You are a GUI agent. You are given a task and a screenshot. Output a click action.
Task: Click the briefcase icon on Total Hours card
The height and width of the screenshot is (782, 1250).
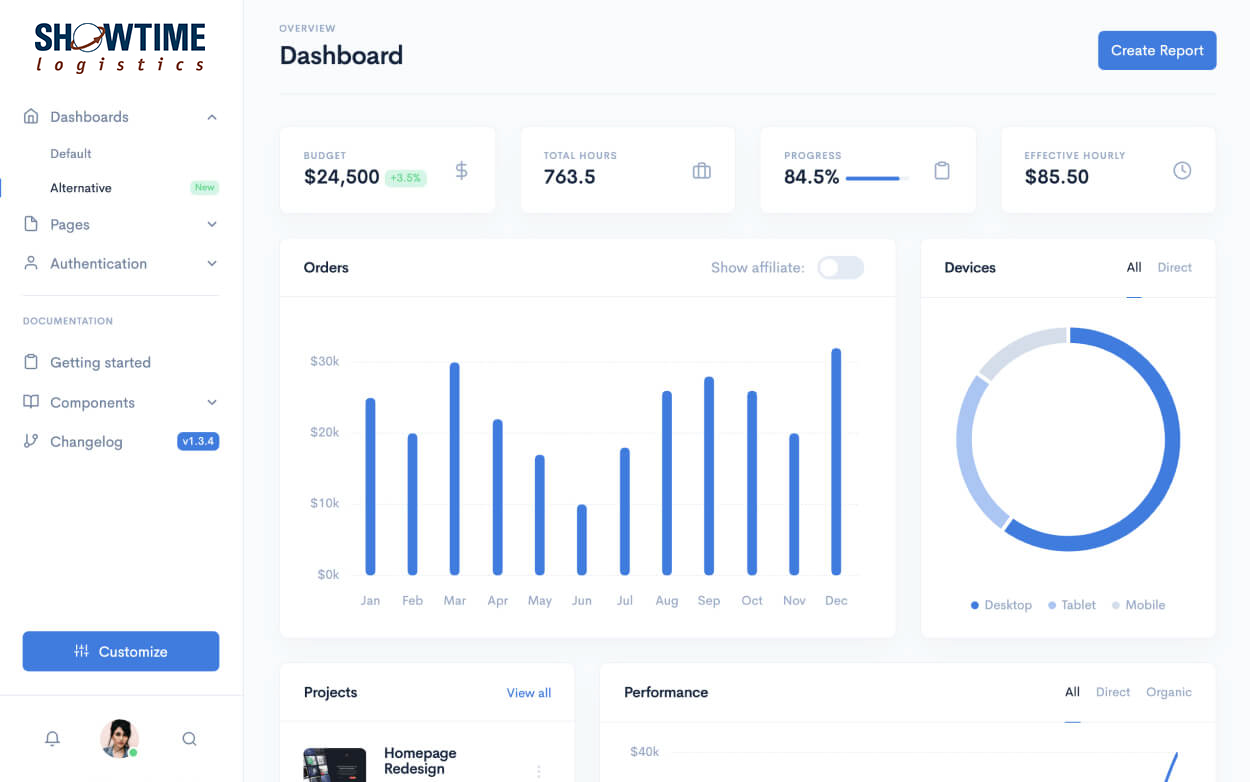[x=702, y=171]
